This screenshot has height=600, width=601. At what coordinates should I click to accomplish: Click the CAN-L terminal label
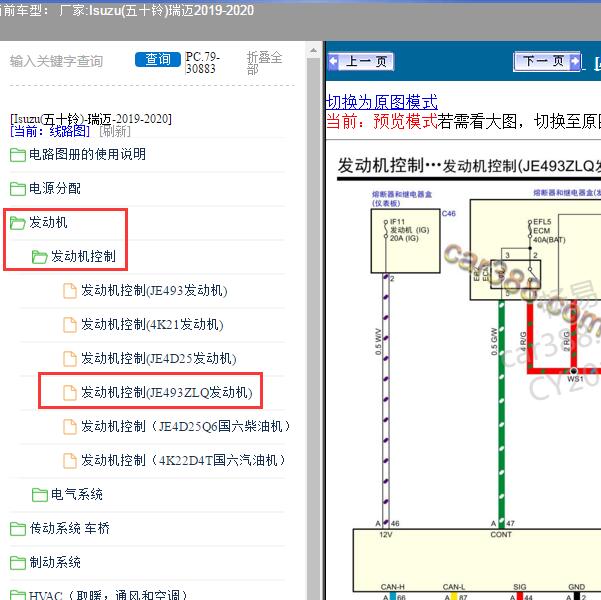point(453,587)
